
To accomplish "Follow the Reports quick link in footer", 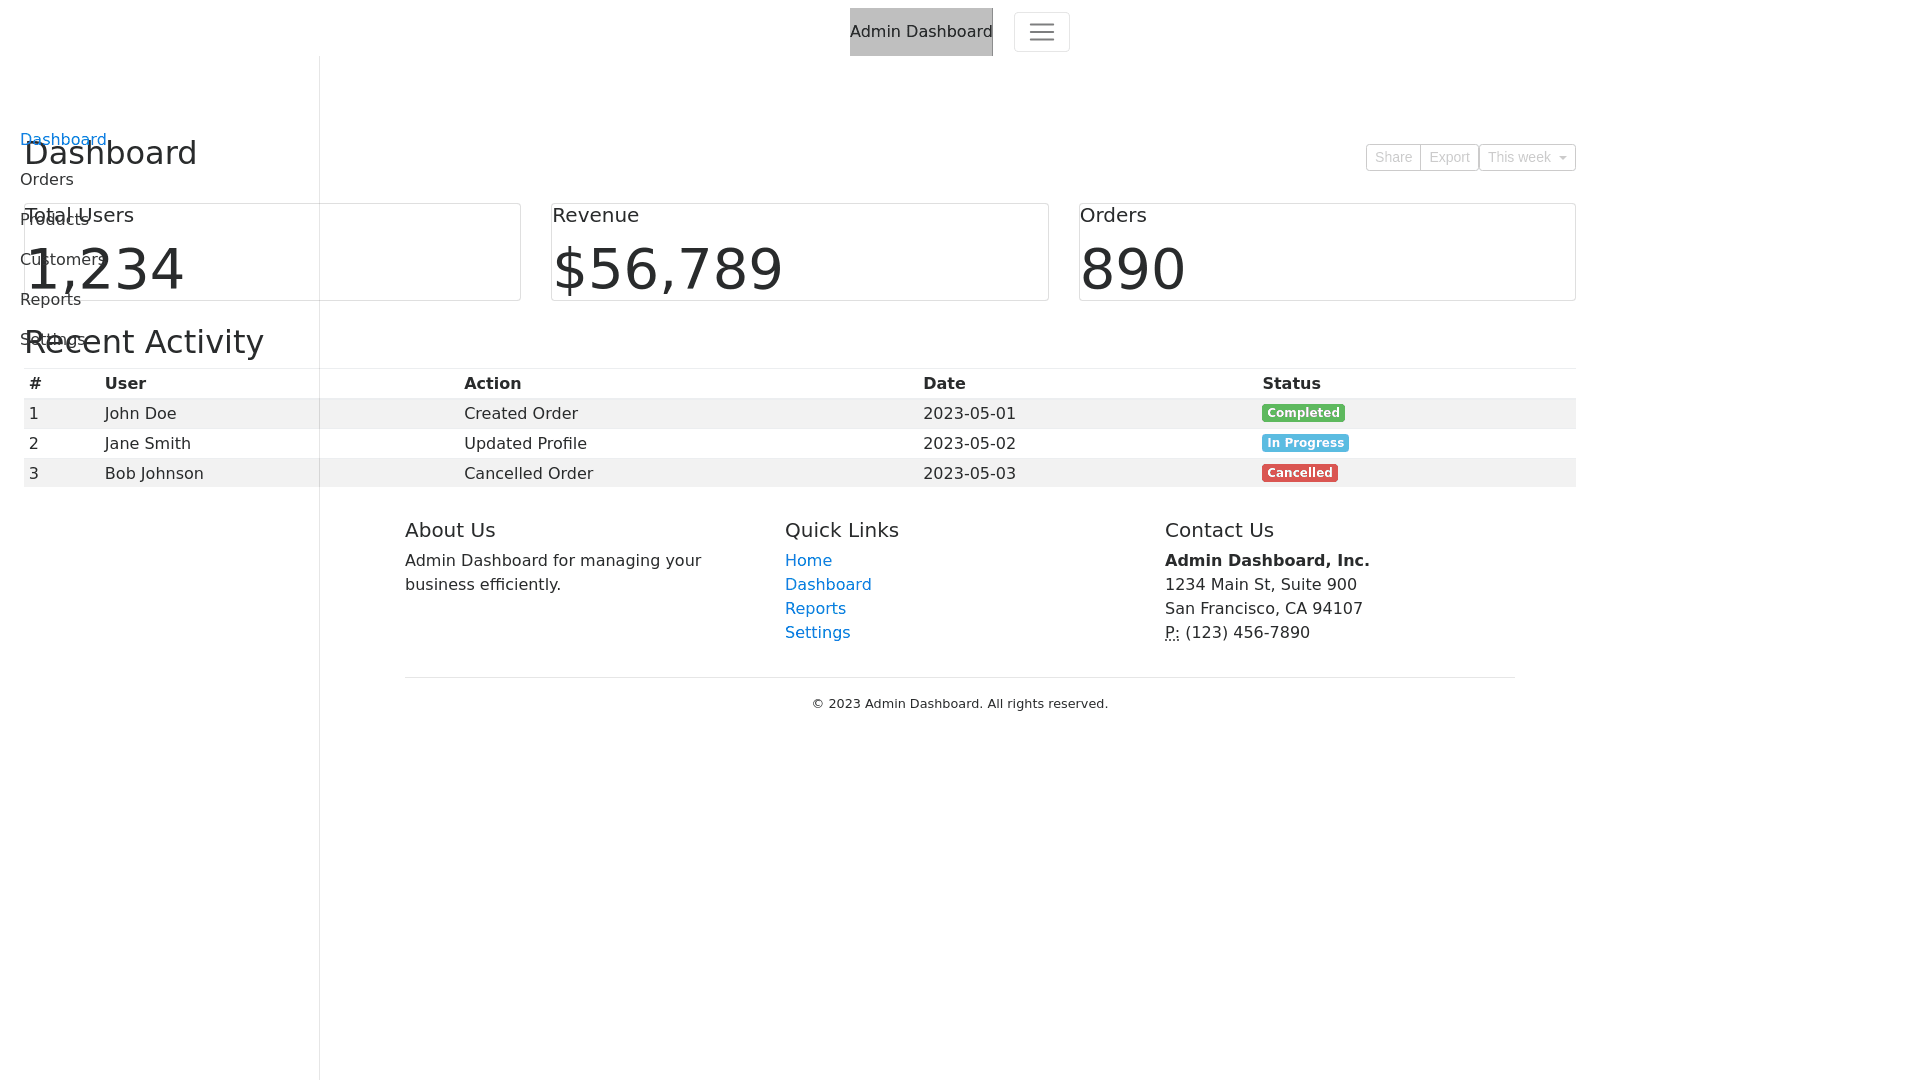I will coord(815,609).
